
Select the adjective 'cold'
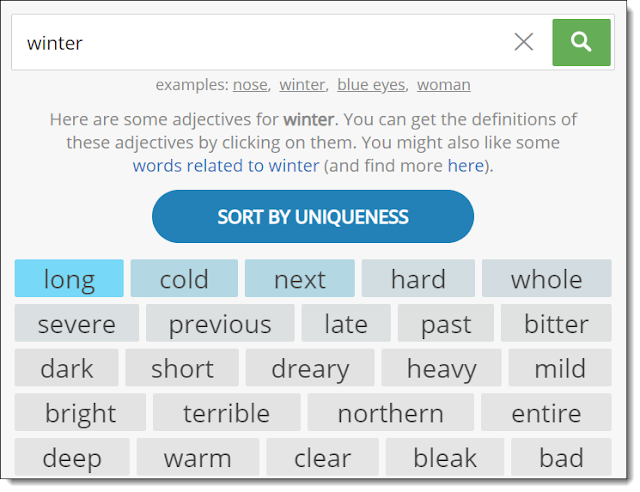pyautogui.click(x=184, y=279)
